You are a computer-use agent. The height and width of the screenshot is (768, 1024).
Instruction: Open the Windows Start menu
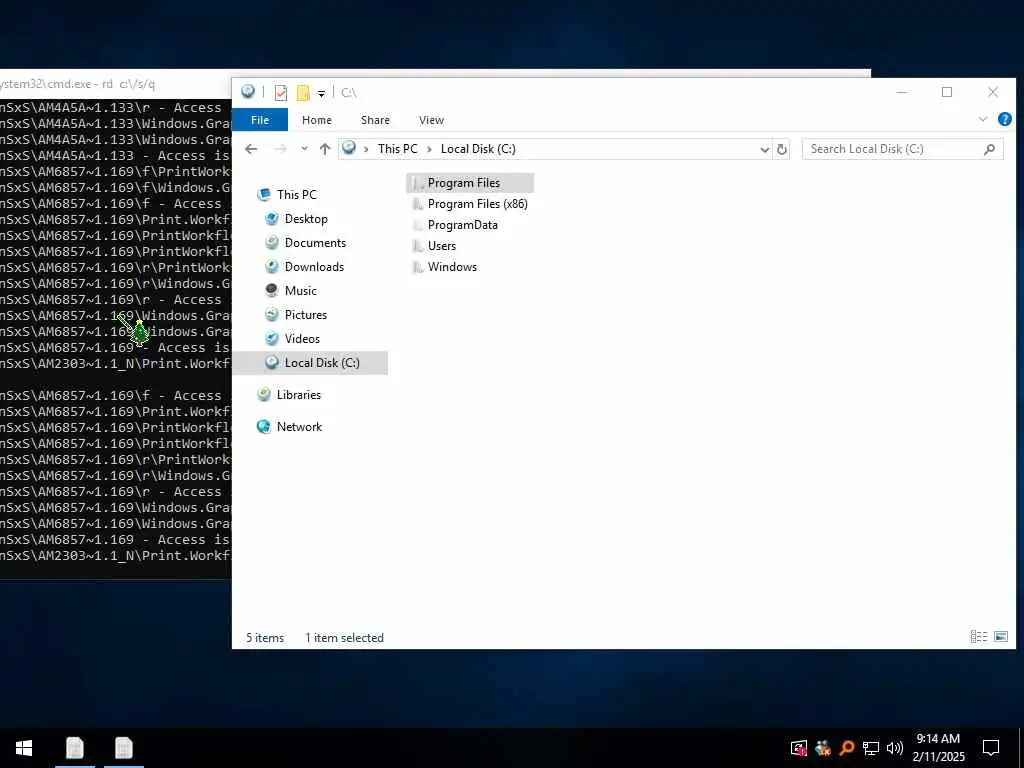[24, 748]
